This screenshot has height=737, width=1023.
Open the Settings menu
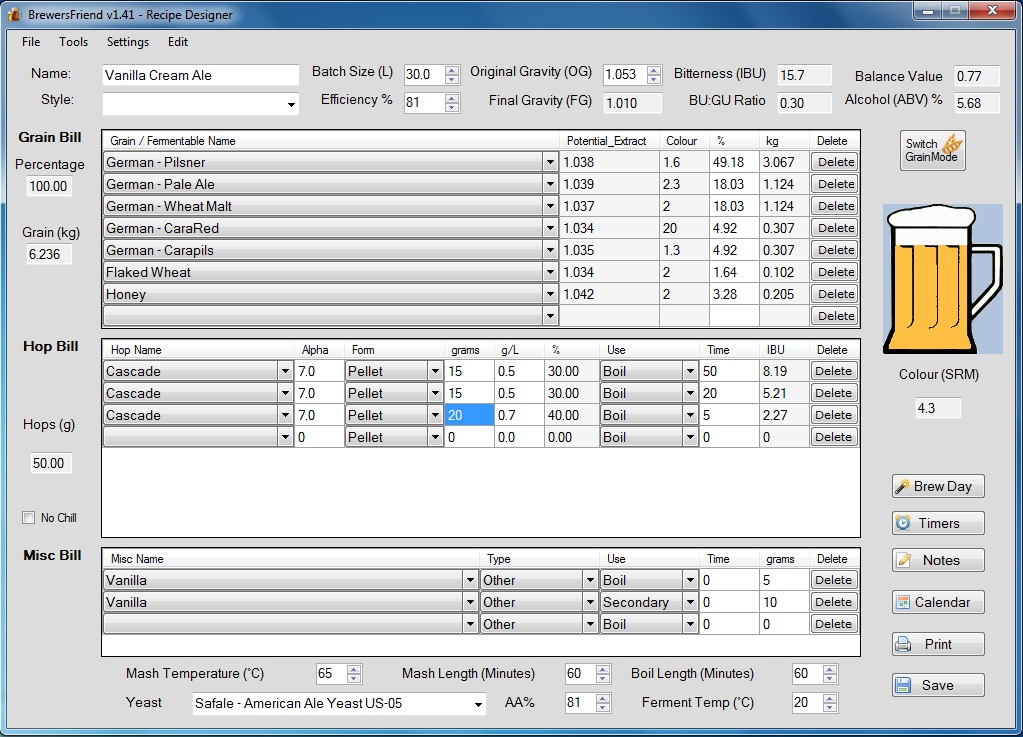point(128,42)
